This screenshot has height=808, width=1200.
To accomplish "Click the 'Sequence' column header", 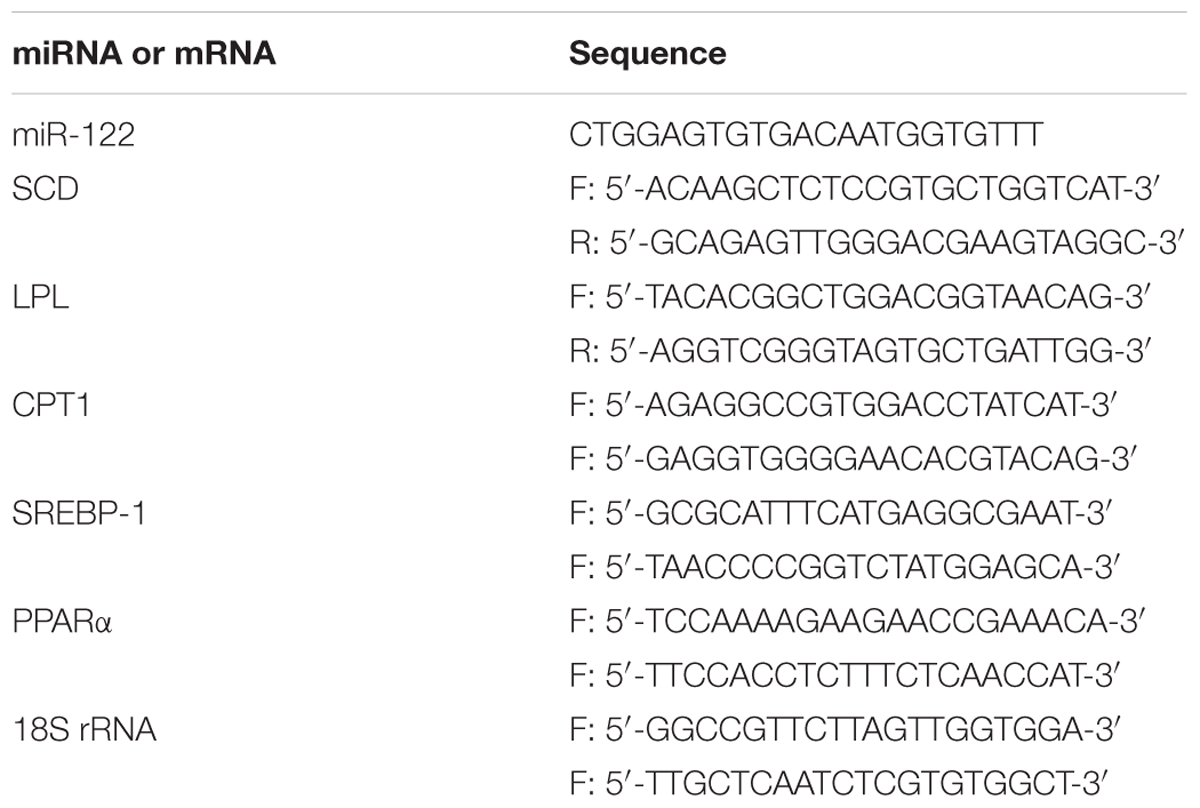I will (648, 54).
